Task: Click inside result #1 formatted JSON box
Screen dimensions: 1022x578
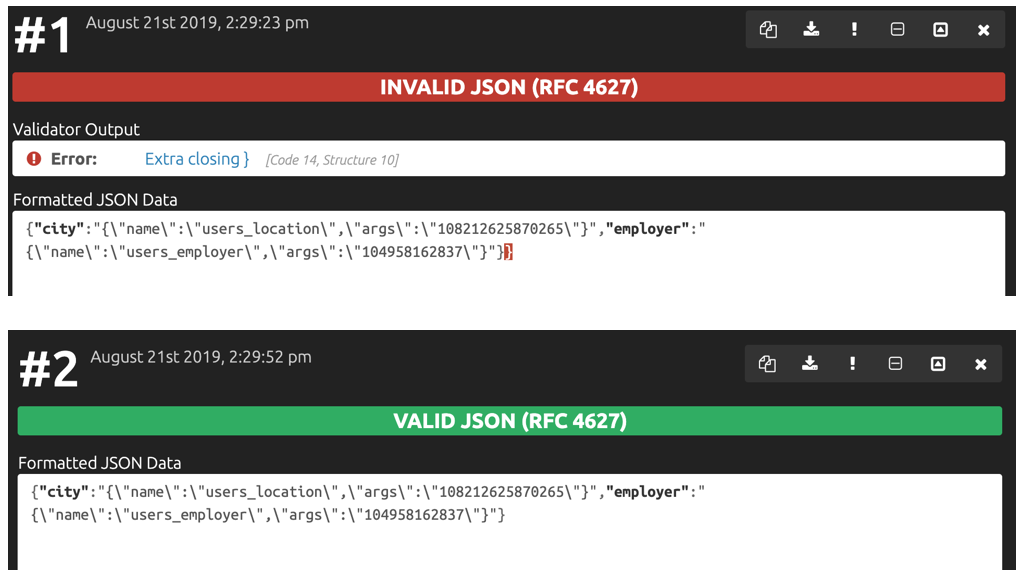Action: [508, 253]
